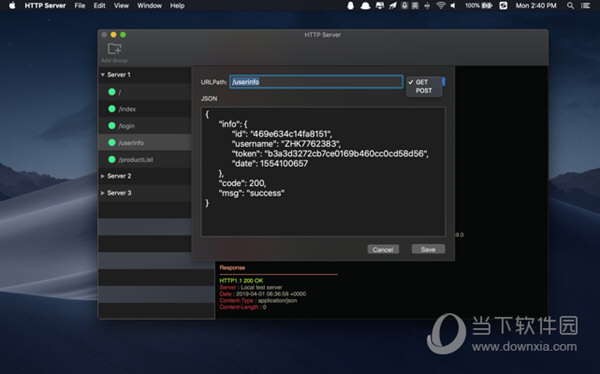Click the "code": 200 line
Image resolution: width=600 pixels, height=374 pixels.
pos(242,183)
